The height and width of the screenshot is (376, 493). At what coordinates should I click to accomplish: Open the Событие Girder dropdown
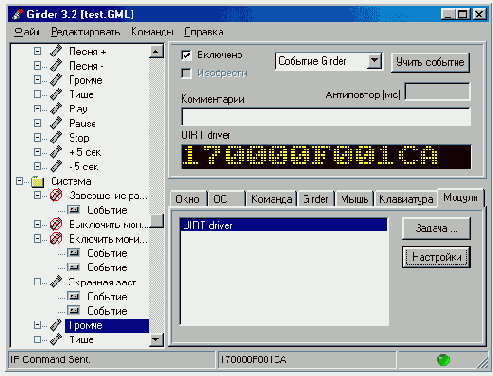click(375, 61)
